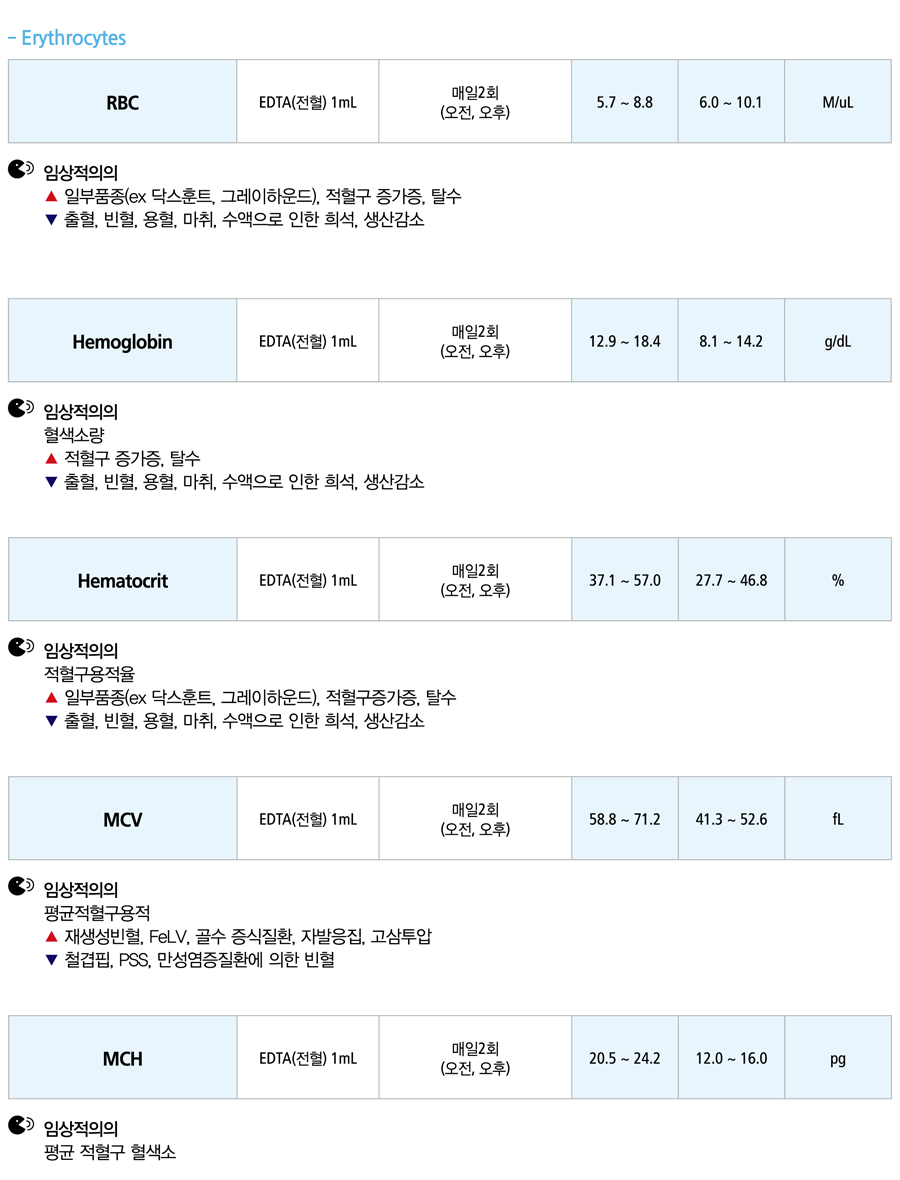Click the RBC 5.7 ~ 8.8 range cell
The image size is (900, 1180).
625,102
